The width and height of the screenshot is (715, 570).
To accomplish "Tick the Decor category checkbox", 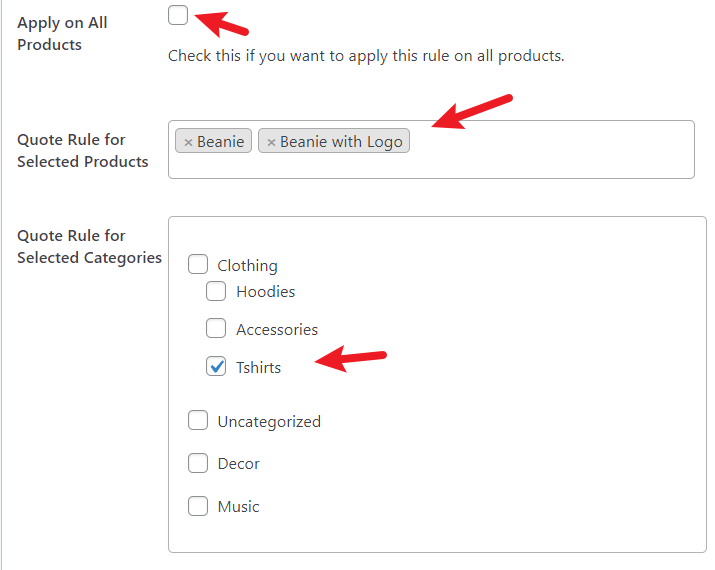I will click(x=198, y=463).
